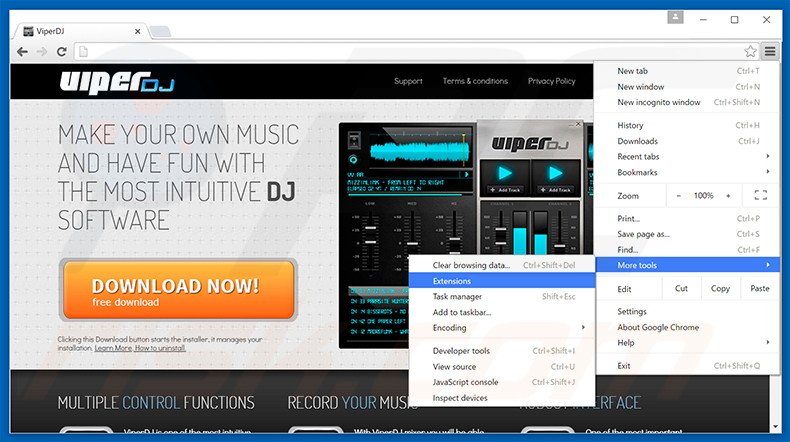Expand More tools submenu
The width and height of the screenshot is (790, 442).
(687, 265)
